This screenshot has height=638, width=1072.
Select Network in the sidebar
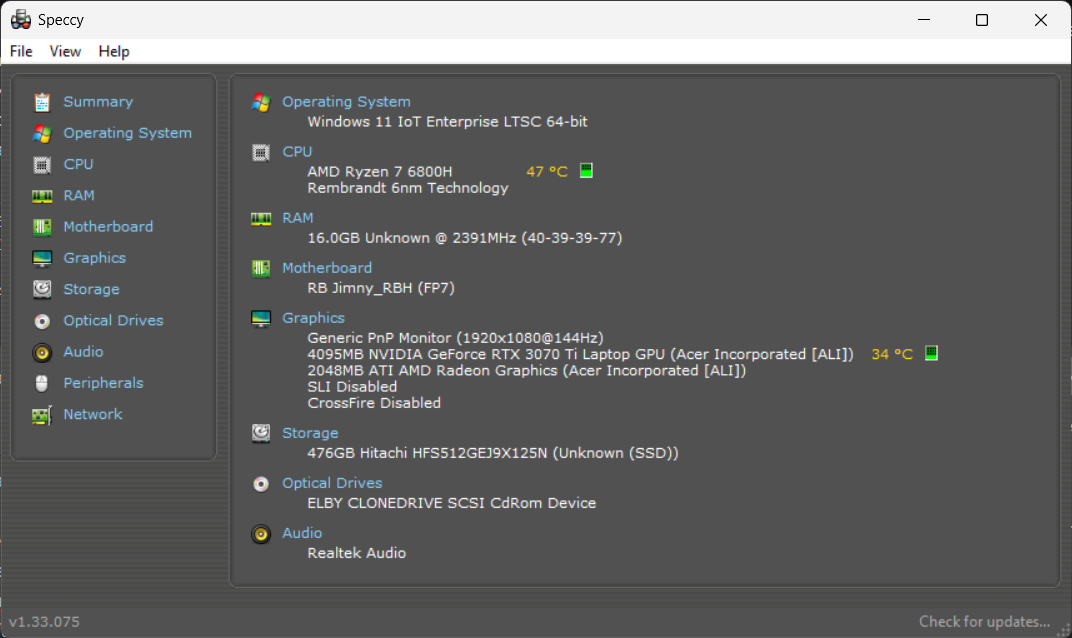pyautogui.click(x=93, y=414)
